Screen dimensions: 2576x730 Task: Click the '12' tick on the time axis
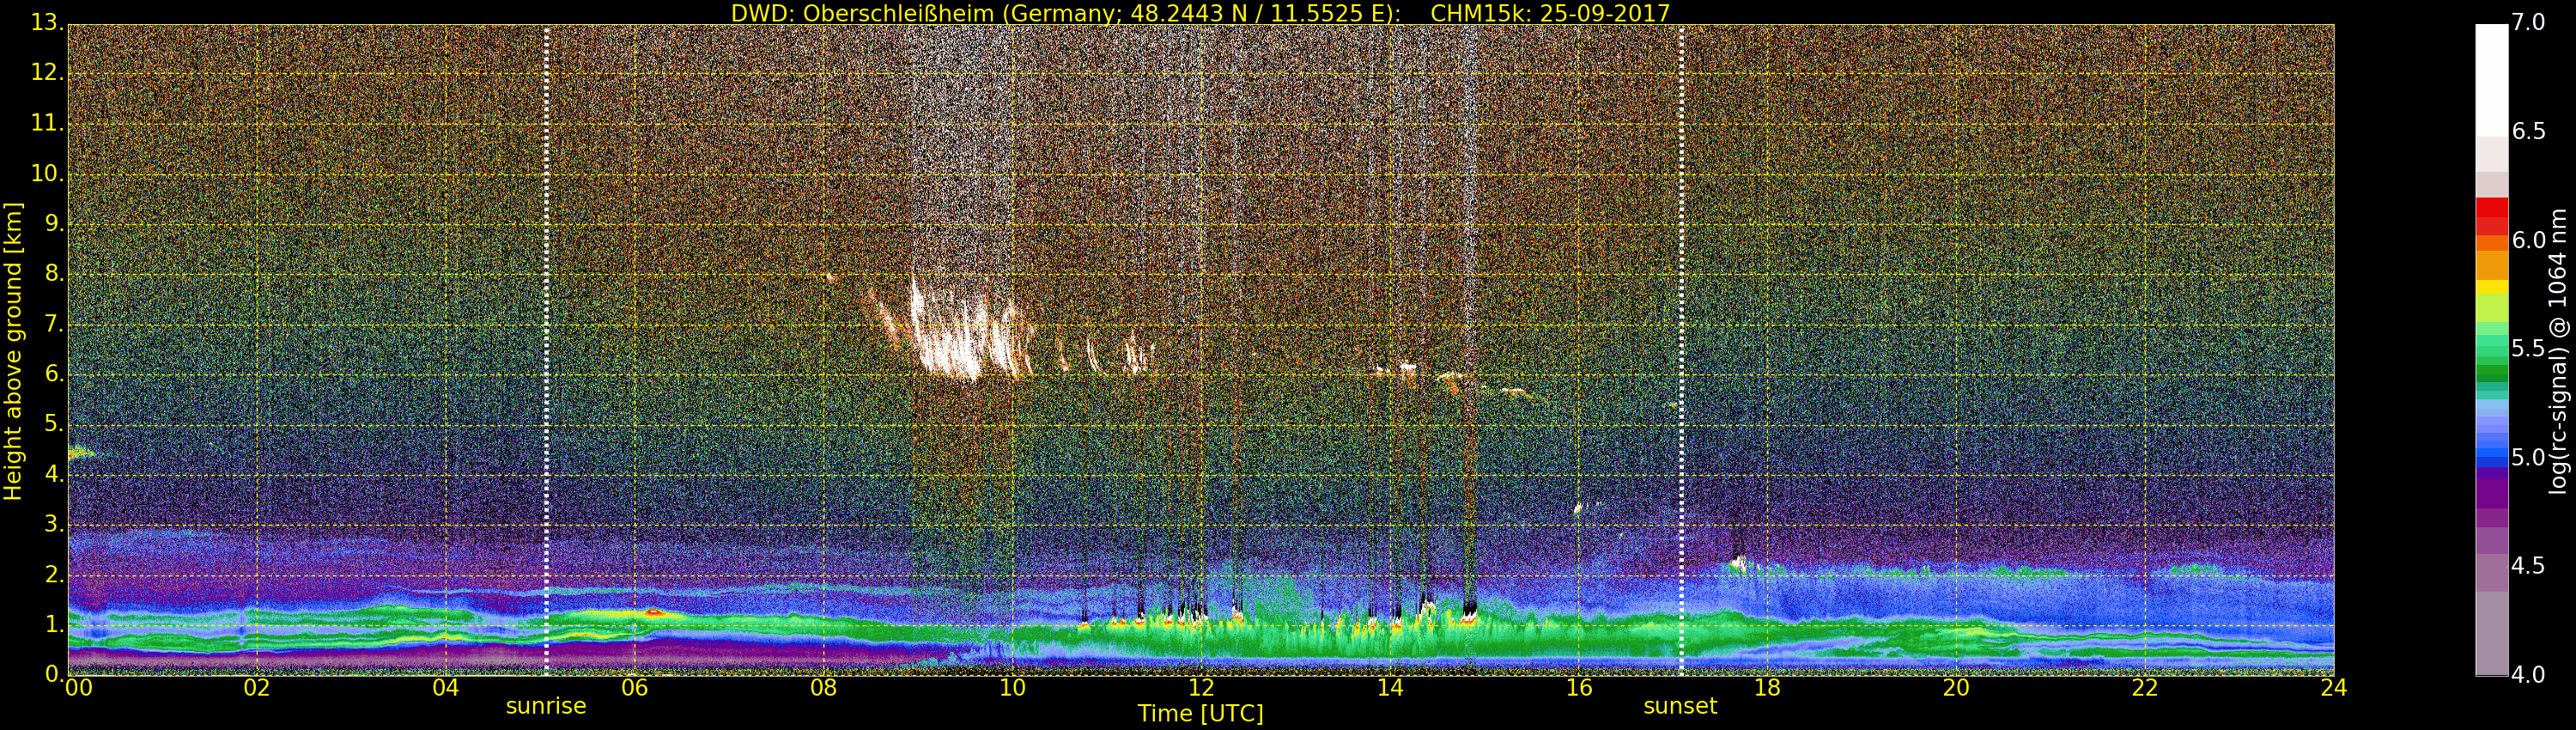pyautogui.click(x=1201, y=687)
